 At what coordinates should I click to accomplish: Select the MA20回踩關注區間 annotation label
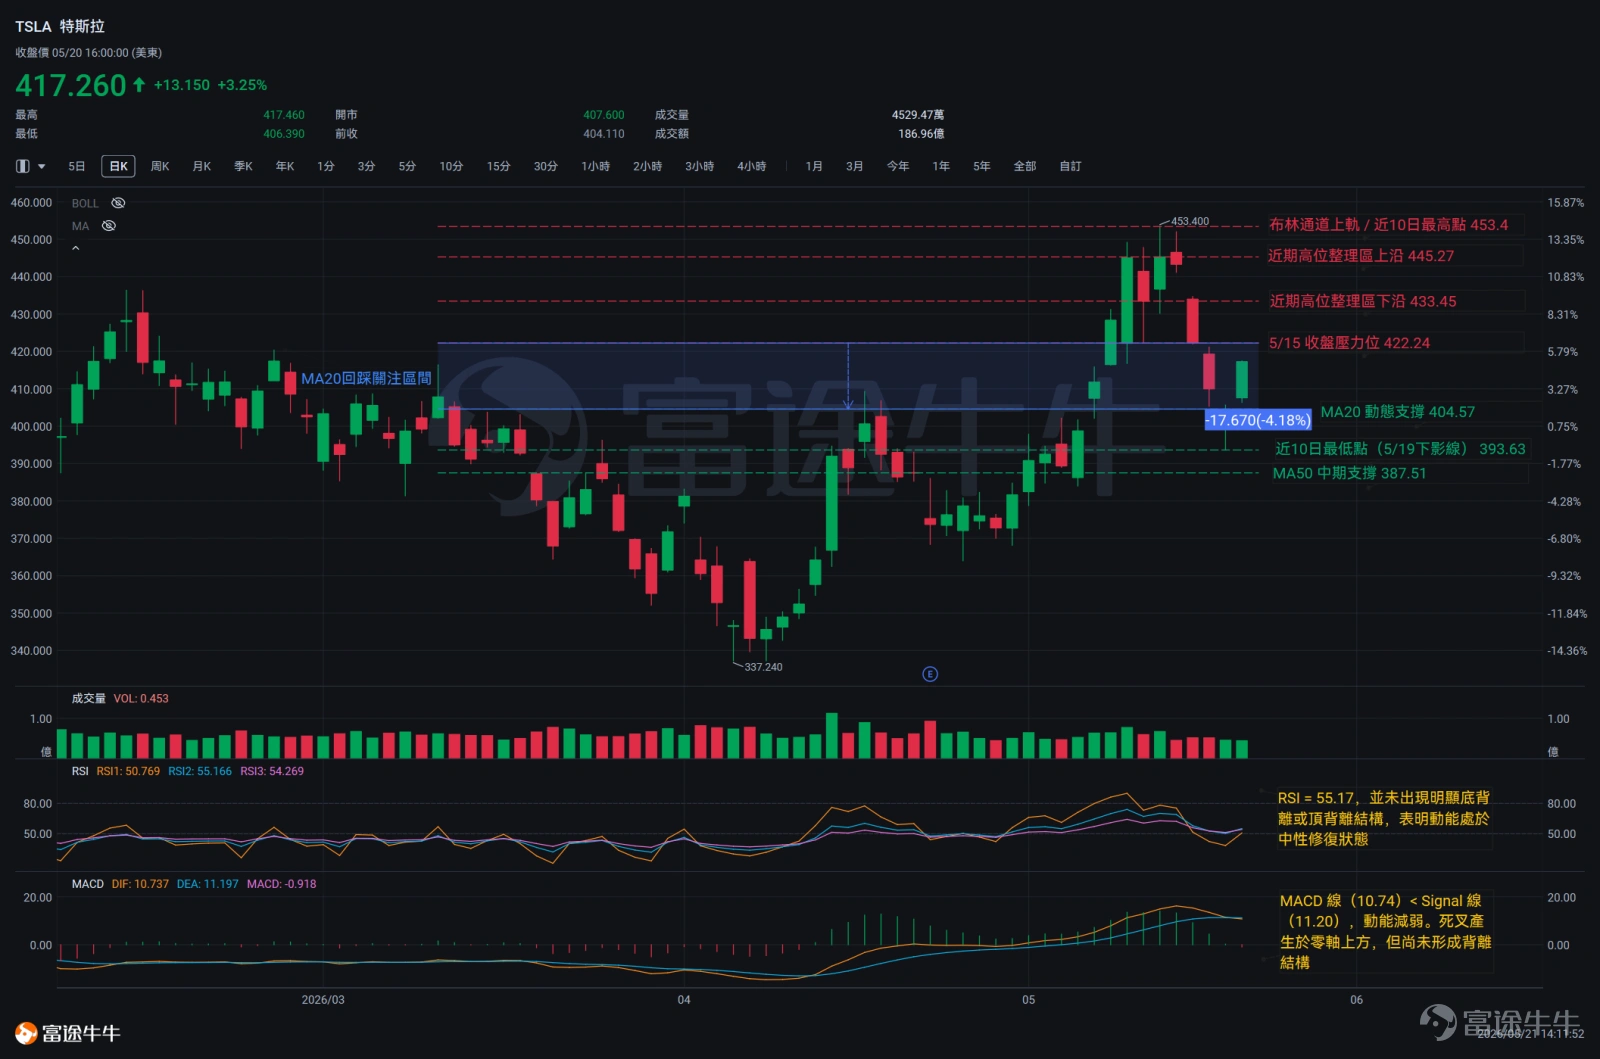pos(366,378)
